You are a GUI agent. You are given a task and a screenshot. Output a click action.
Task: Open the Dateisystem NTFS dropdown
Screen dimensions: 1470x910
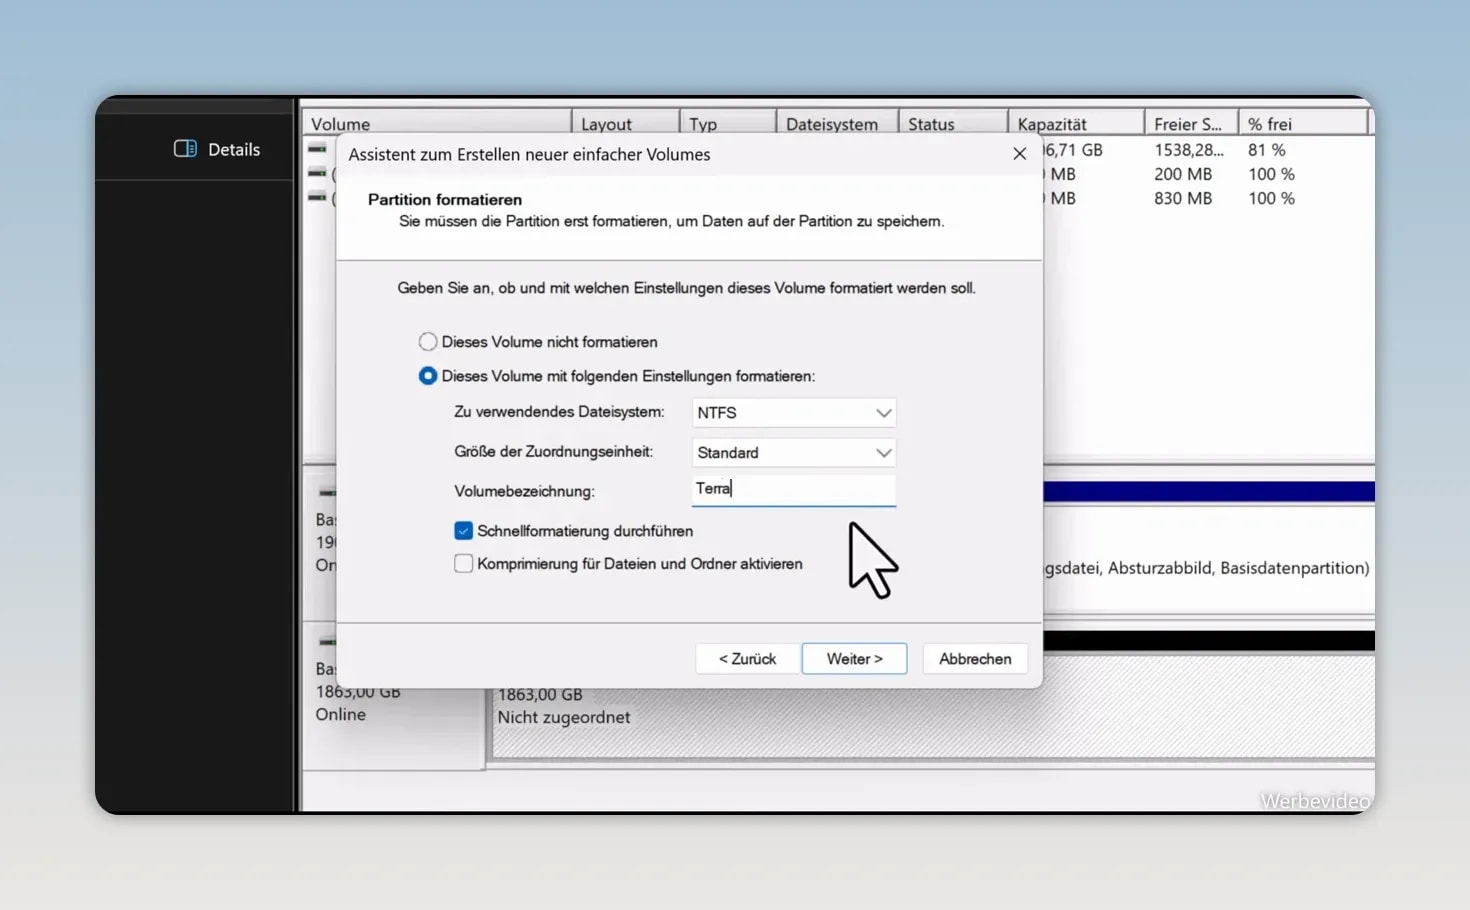[793, 413]
